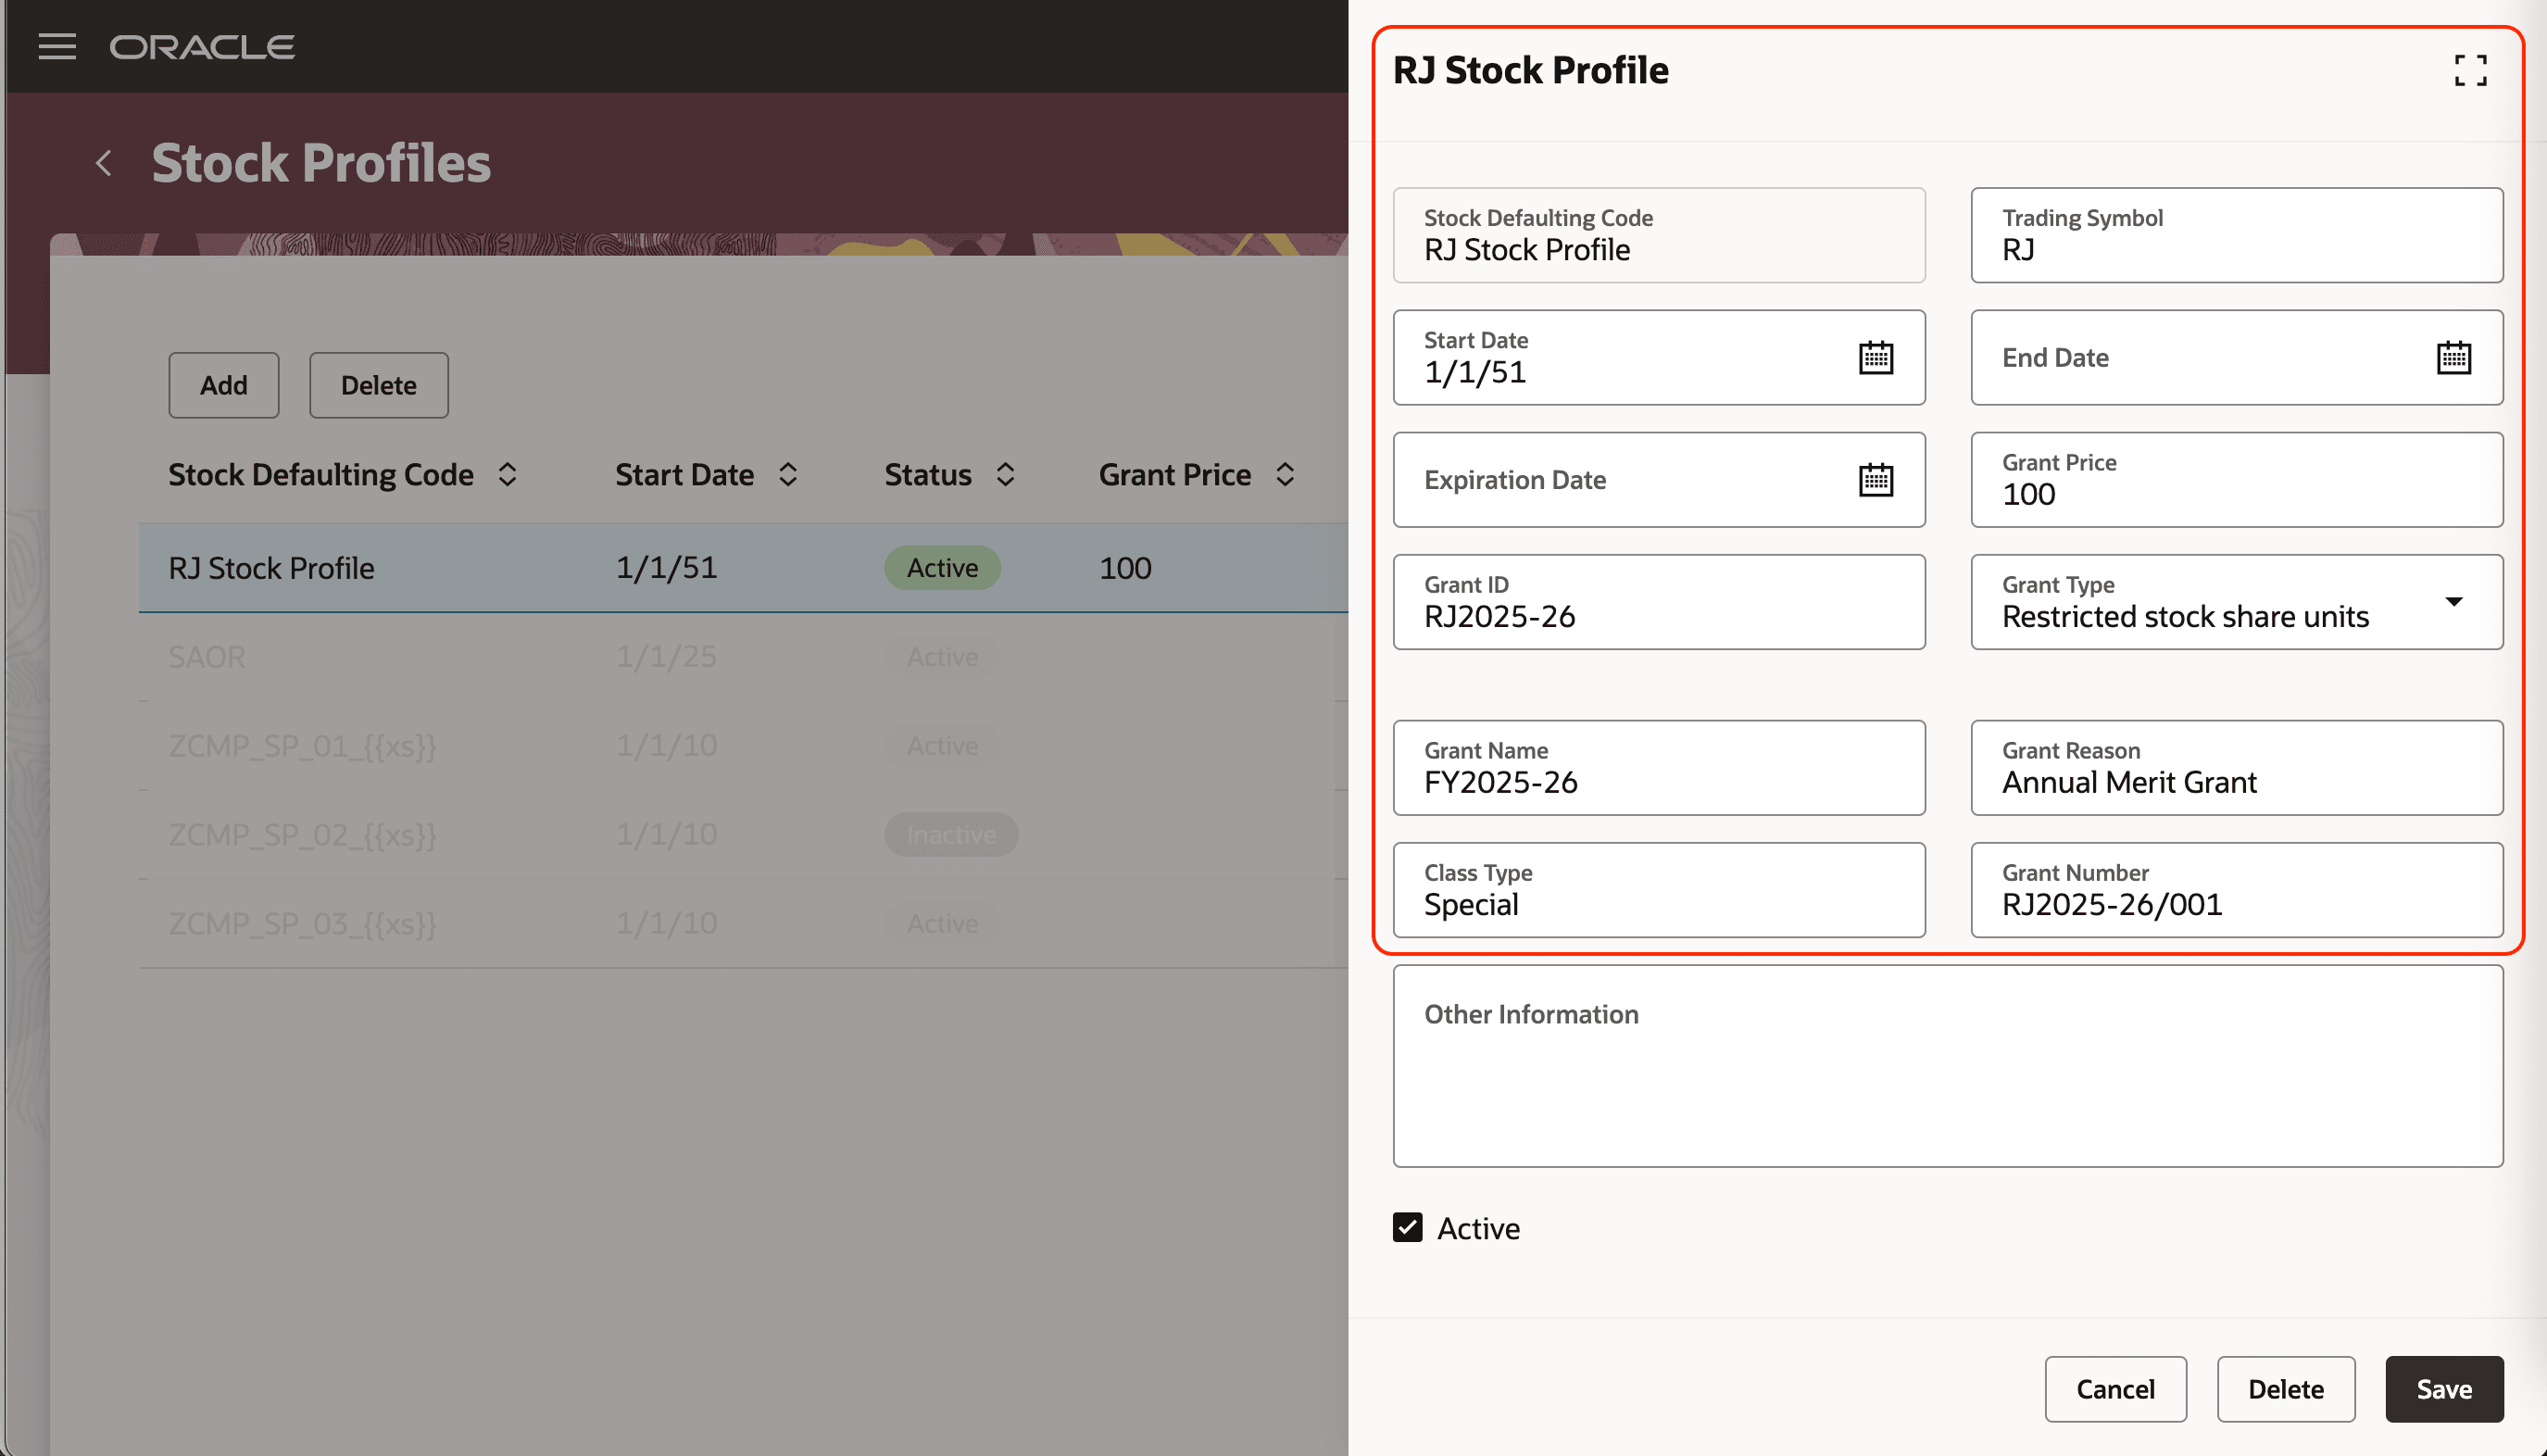Sort the table by Start Date column
Image resolution: width=2547 pixels, height=1456 pixels.
[x=788, y=475]
